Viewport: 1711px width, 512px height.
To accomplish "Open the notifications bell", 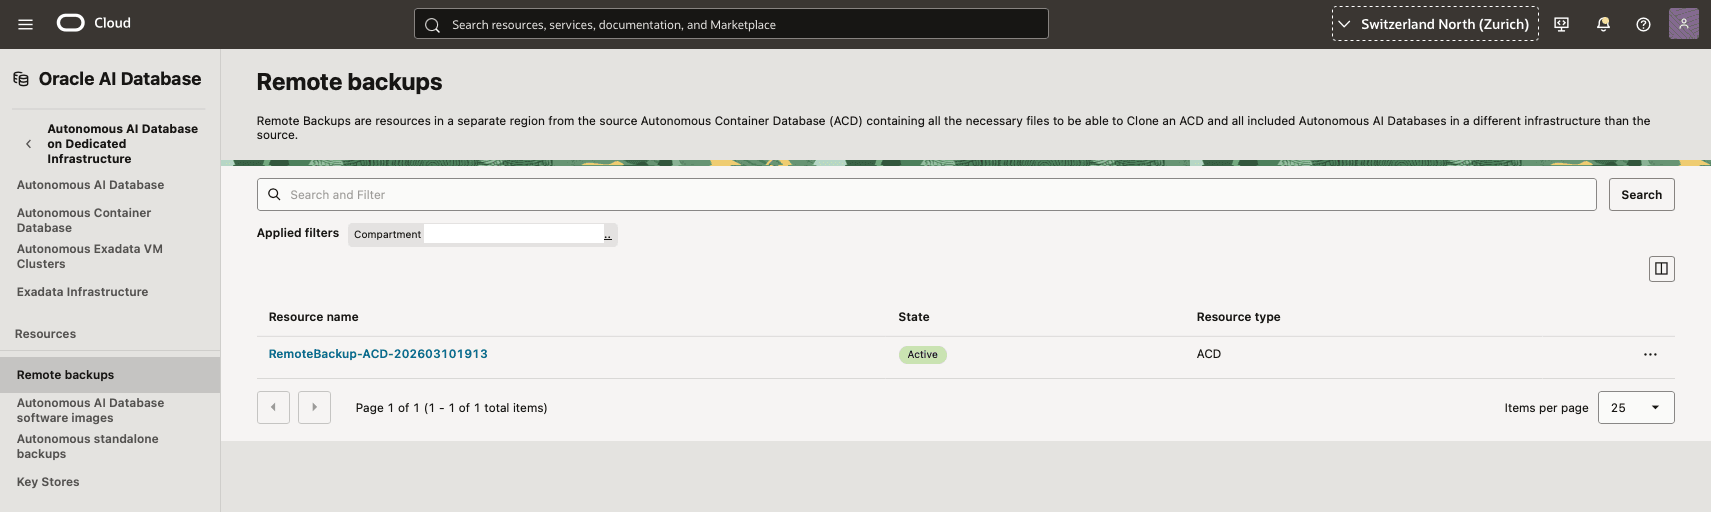I will coord(1603,24).
